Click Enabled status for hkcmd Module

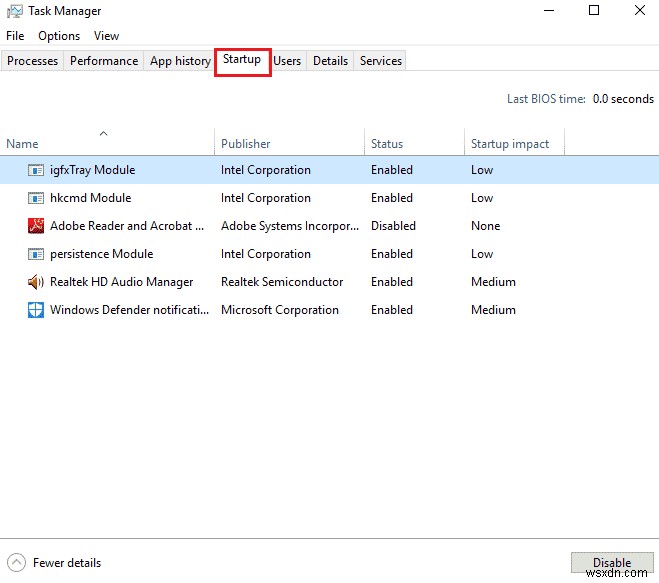(392, 198)
